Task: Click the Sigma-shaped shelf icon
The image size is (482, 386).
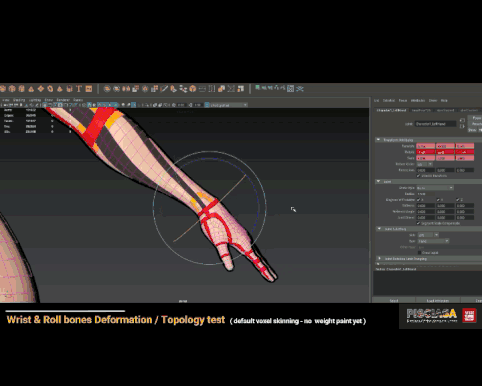Action: [x=231, y=89]
